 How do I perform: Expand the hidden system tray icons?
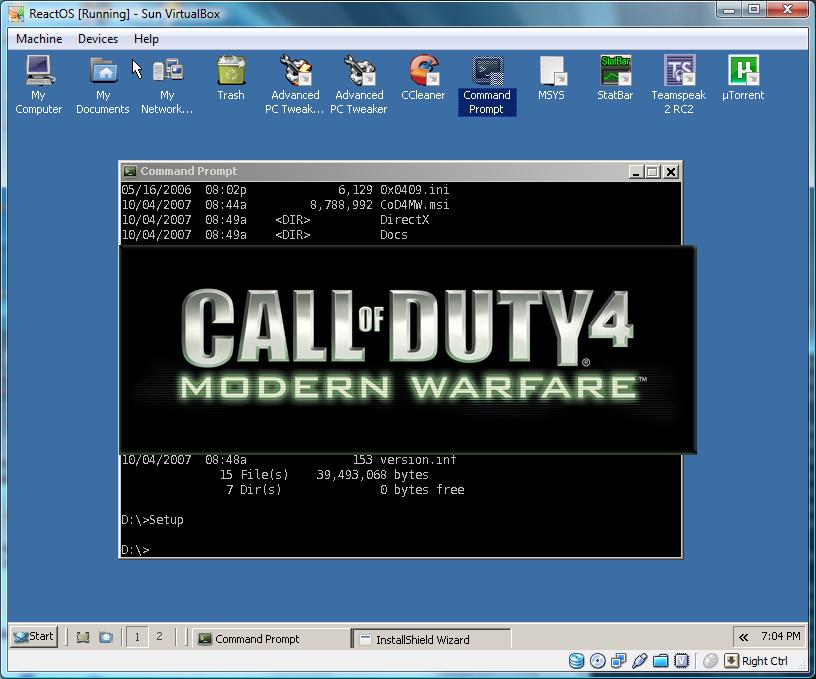(x=743, y=637)
